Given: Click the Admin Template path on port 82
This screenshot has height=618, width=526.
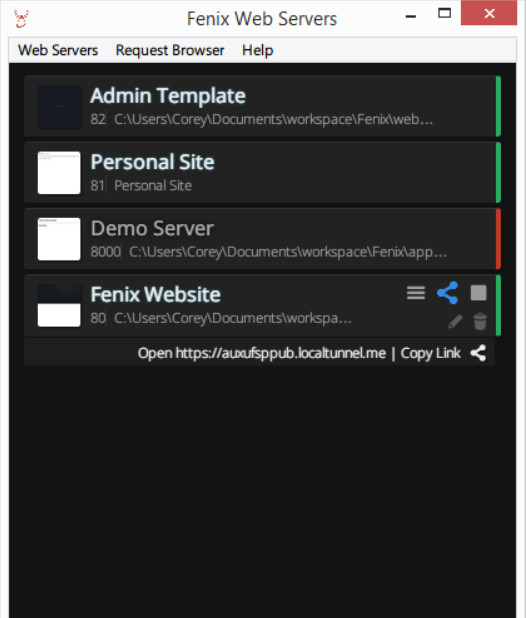Looking at the screenshot, I should [274, 119].
